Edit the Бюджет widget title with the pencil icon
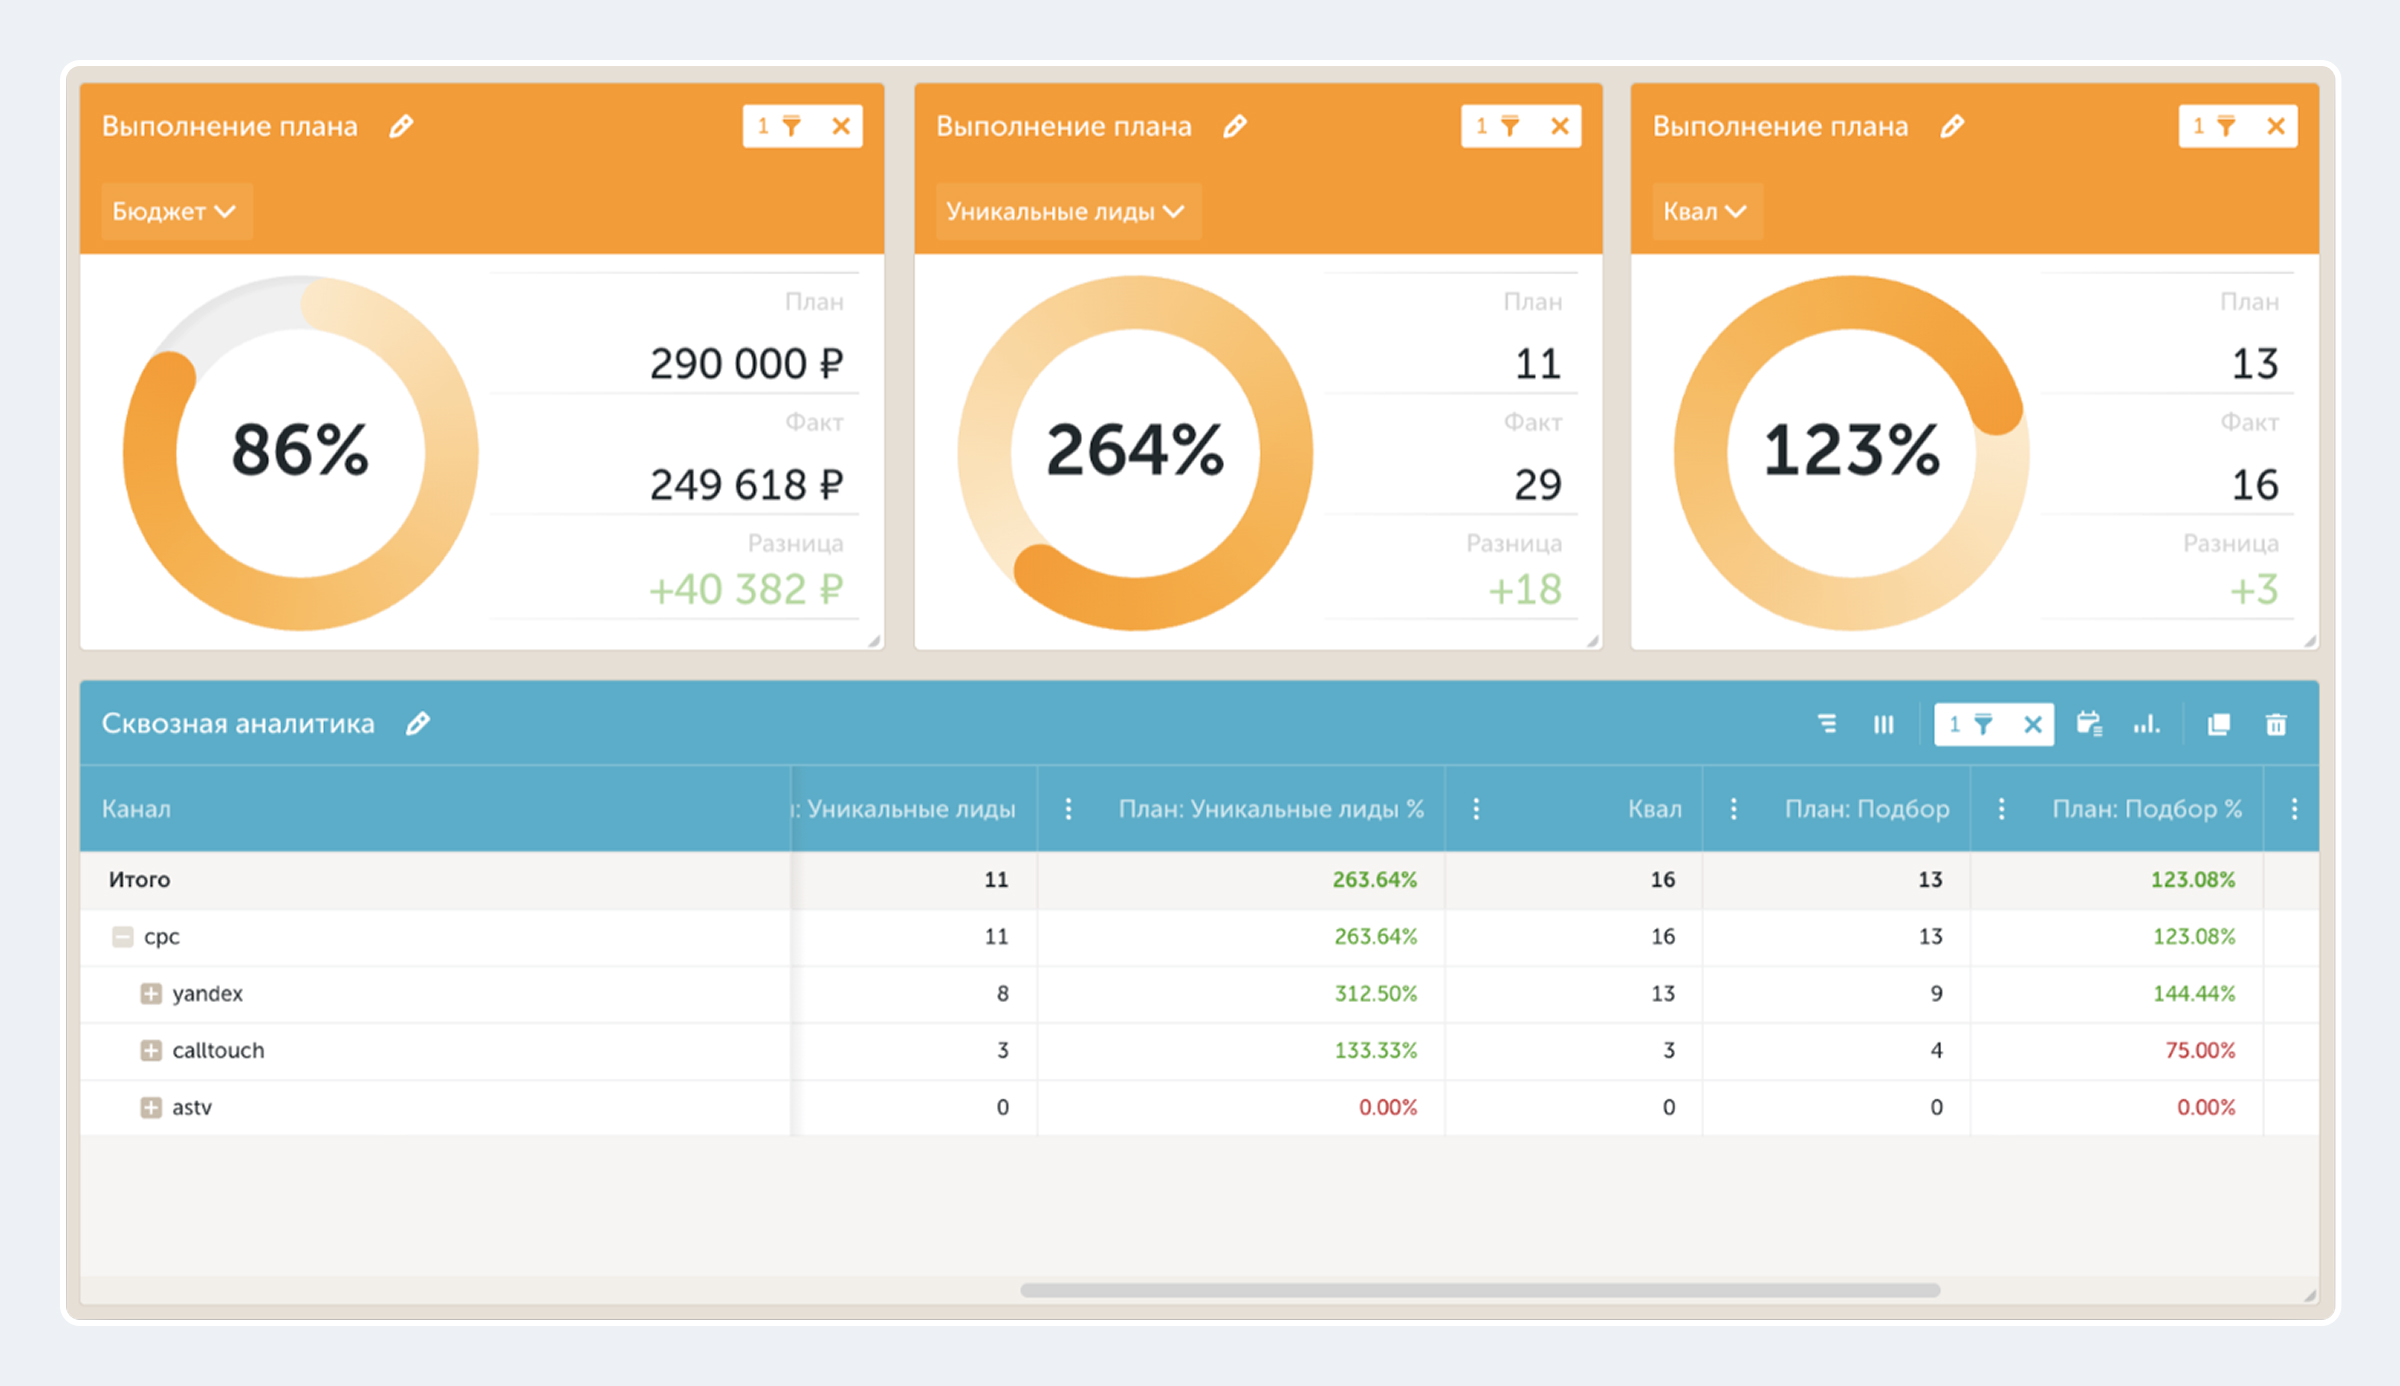 click(401, 126)
